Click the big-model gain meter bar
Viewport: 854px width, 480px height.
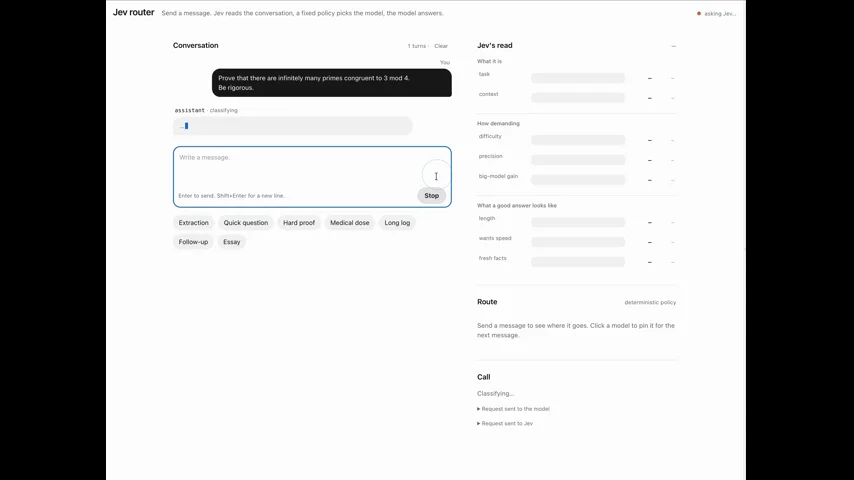coord(578,180)
